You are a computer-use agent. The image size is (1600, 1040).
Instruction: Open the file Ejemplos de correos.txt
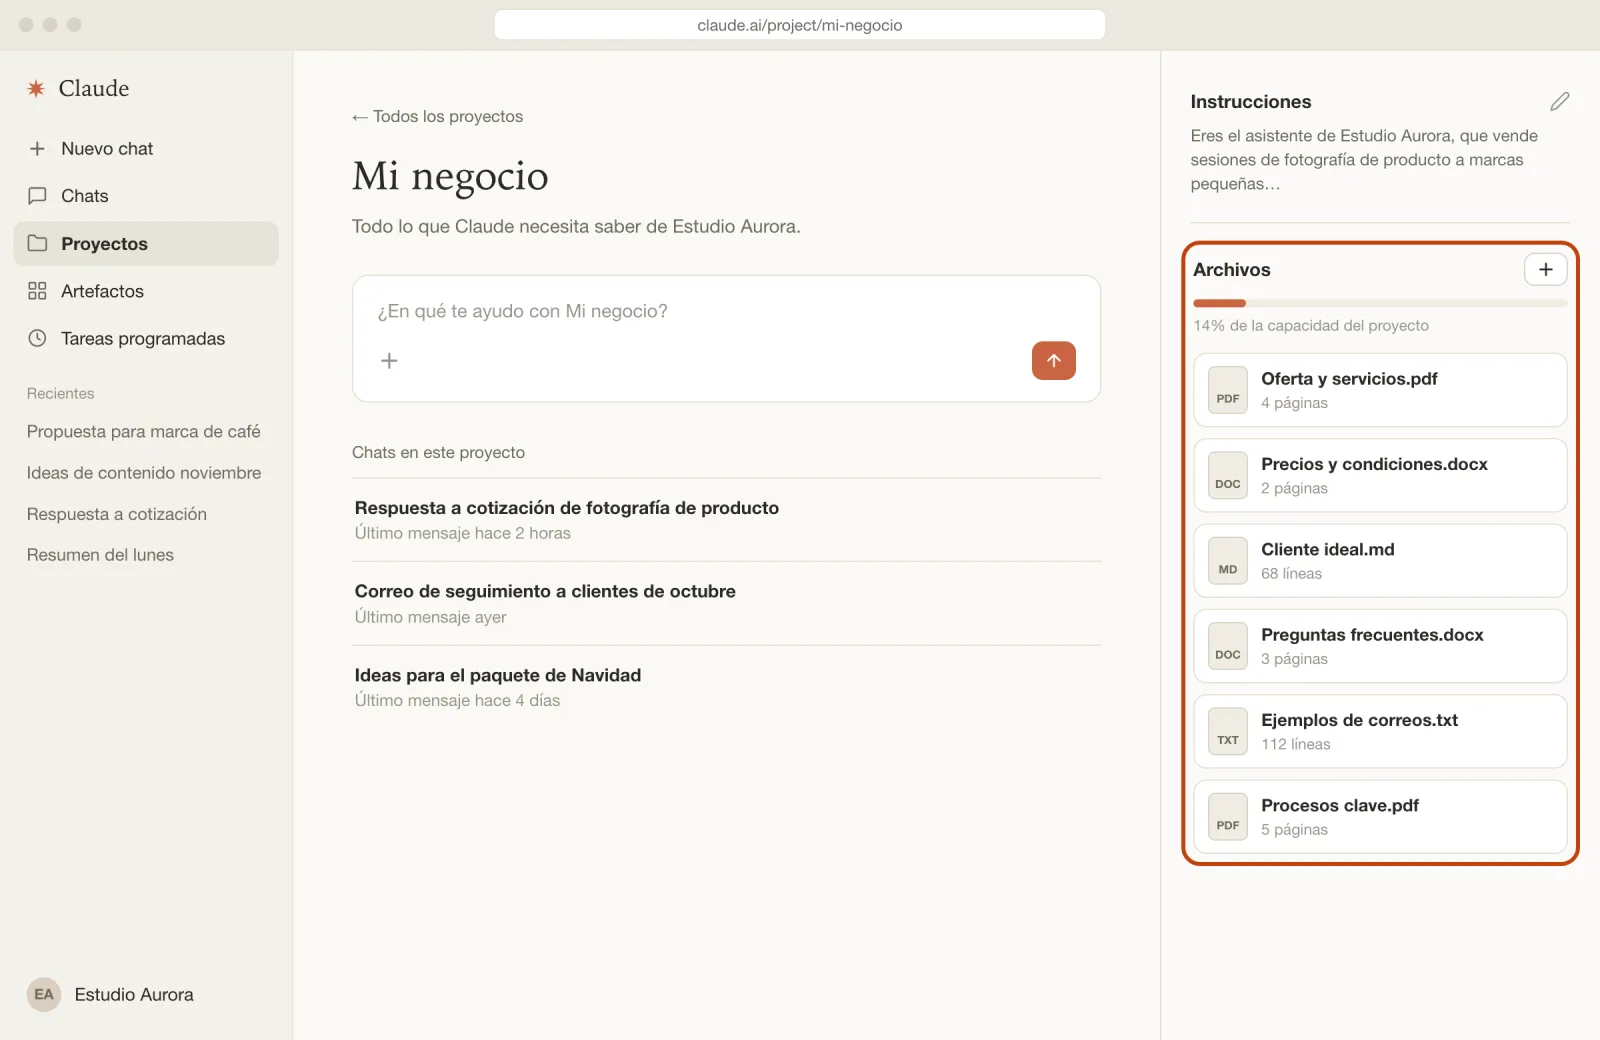[x=1380, y=732]
